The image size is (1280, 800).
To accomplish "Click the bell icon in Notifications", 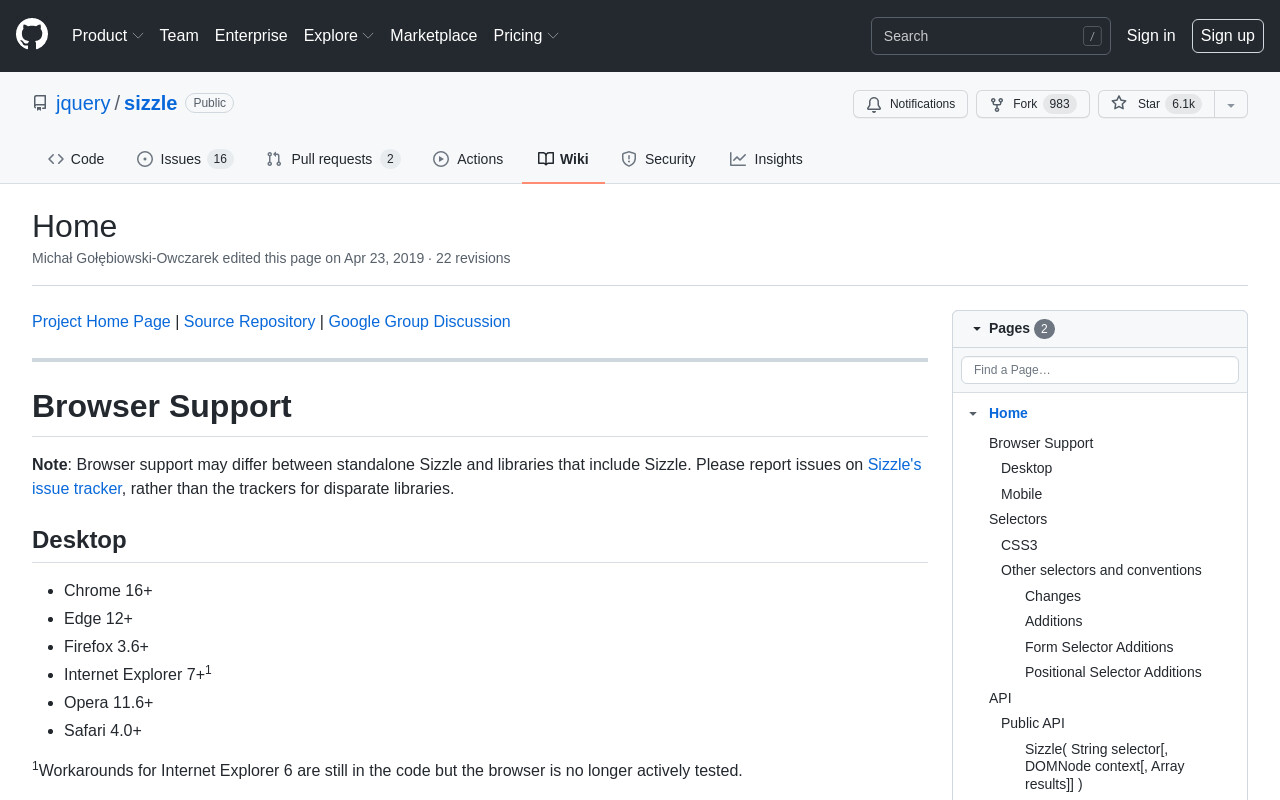I will click(874, 104).
